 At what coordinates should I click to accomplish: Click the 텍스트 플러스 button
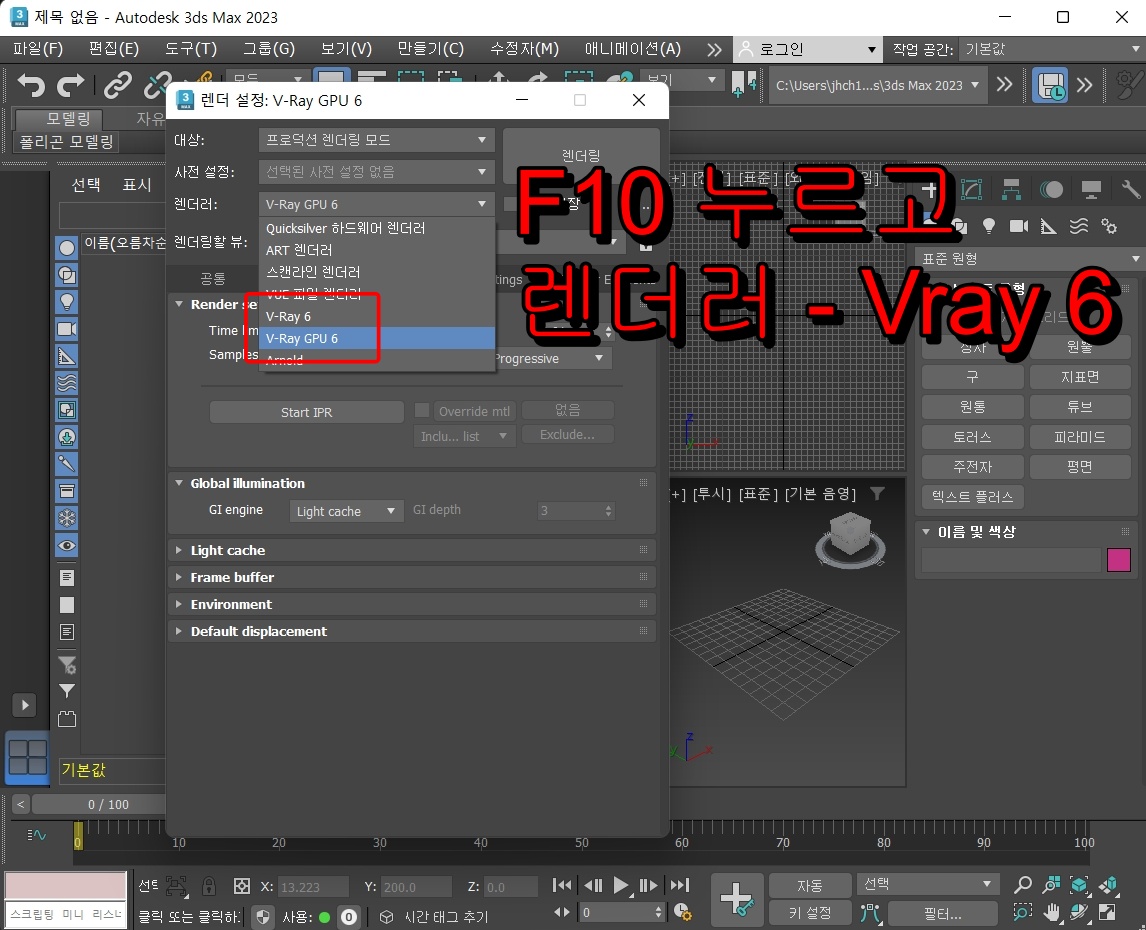[x=972, y=497]
